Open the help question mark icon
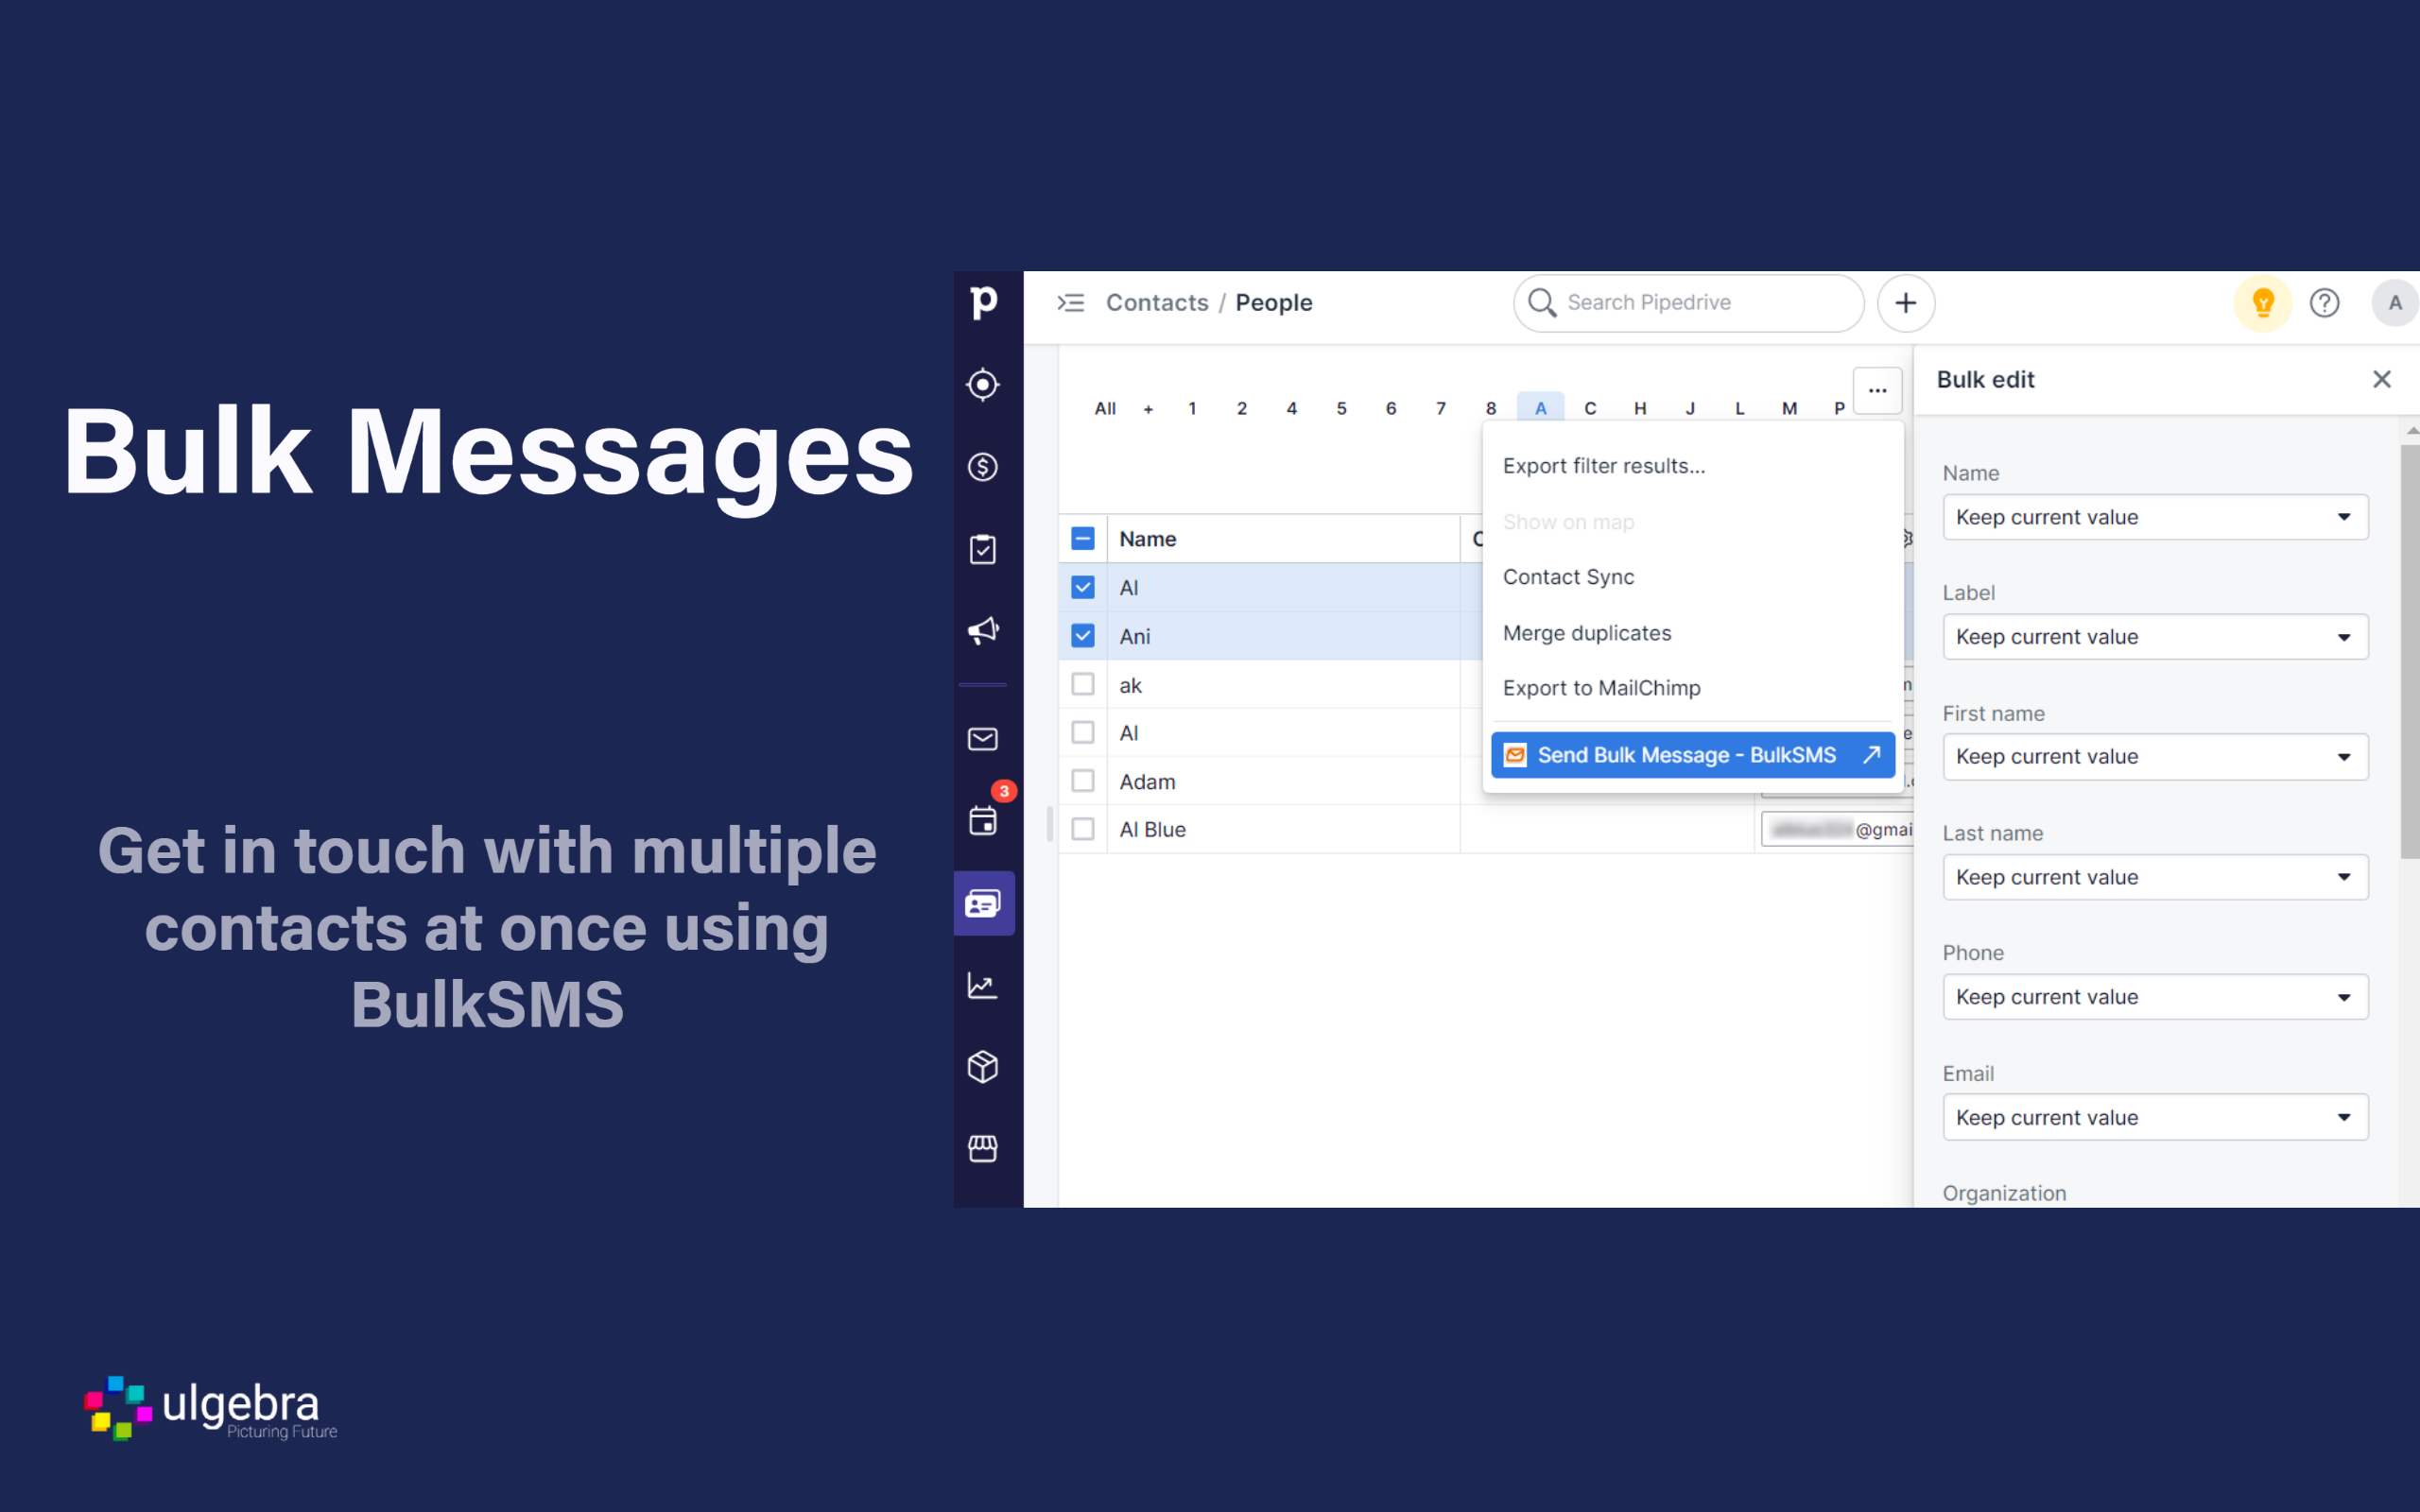The width and height of the screenshot is (2420, 1512). [x=2325, y=303]
